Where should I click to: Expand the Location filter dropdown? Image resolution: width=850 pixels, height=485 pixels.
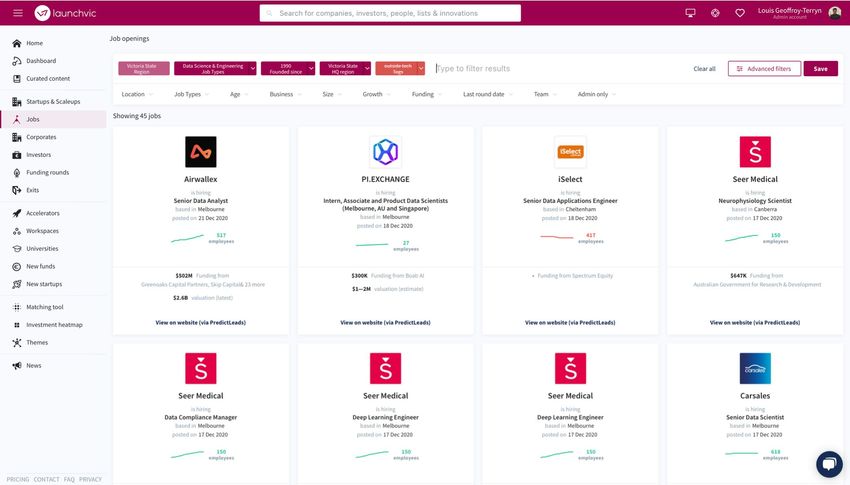[137, 94]
